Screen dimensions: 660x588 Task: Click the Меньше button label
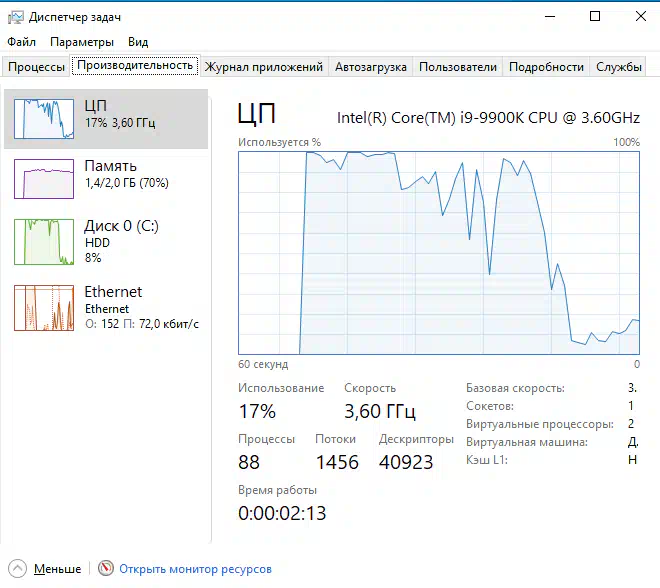tap(57, 569)
